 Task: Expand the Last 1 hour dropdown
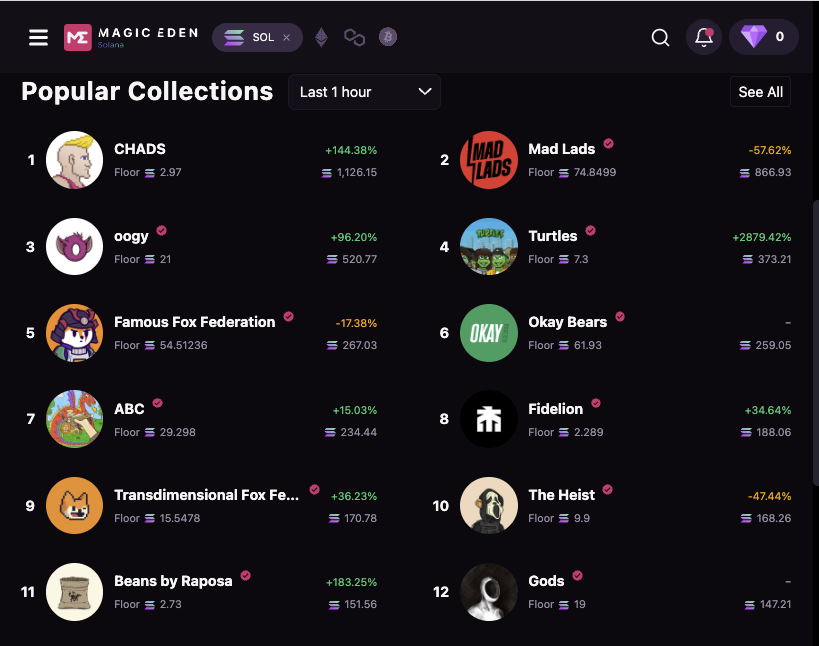pyautogui.click(x=364, y=92)
